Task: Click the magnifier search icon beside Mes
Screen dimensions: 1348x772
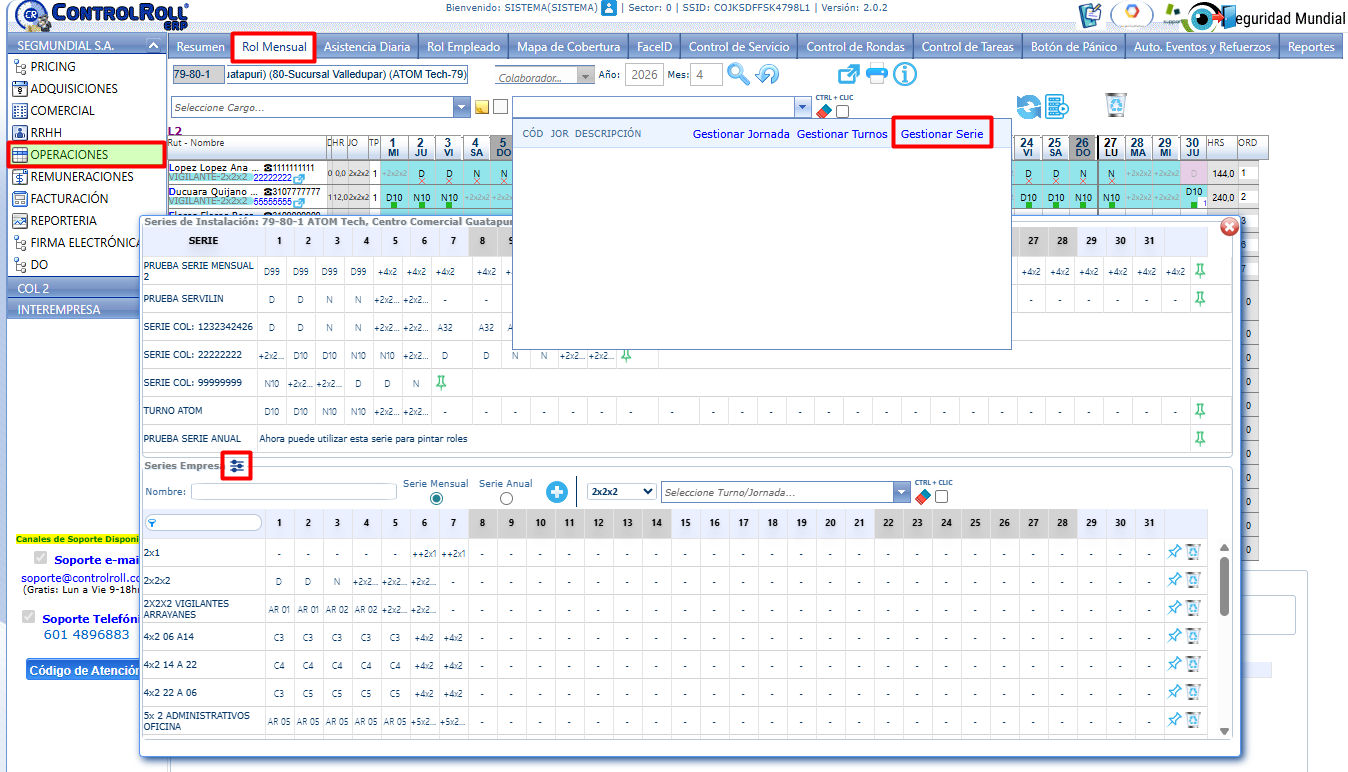Action: pyautogui.click(x=738, y=74)
